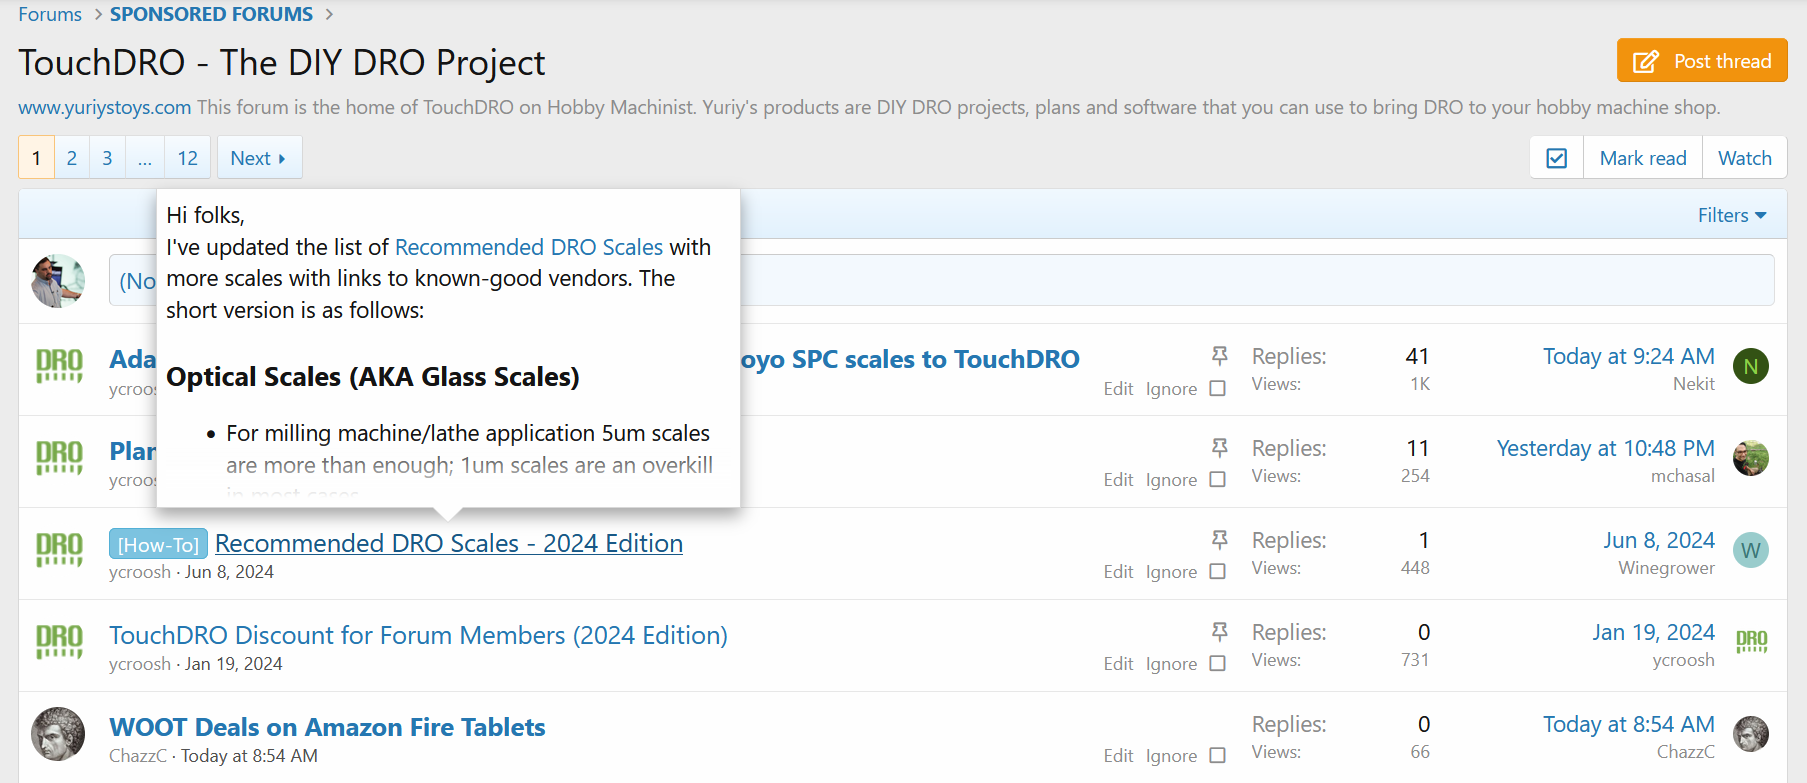Click sticky pin icon for TouchDRO Discount thread
This screenshot has width=1807, height=783.
coord(1219,631)
